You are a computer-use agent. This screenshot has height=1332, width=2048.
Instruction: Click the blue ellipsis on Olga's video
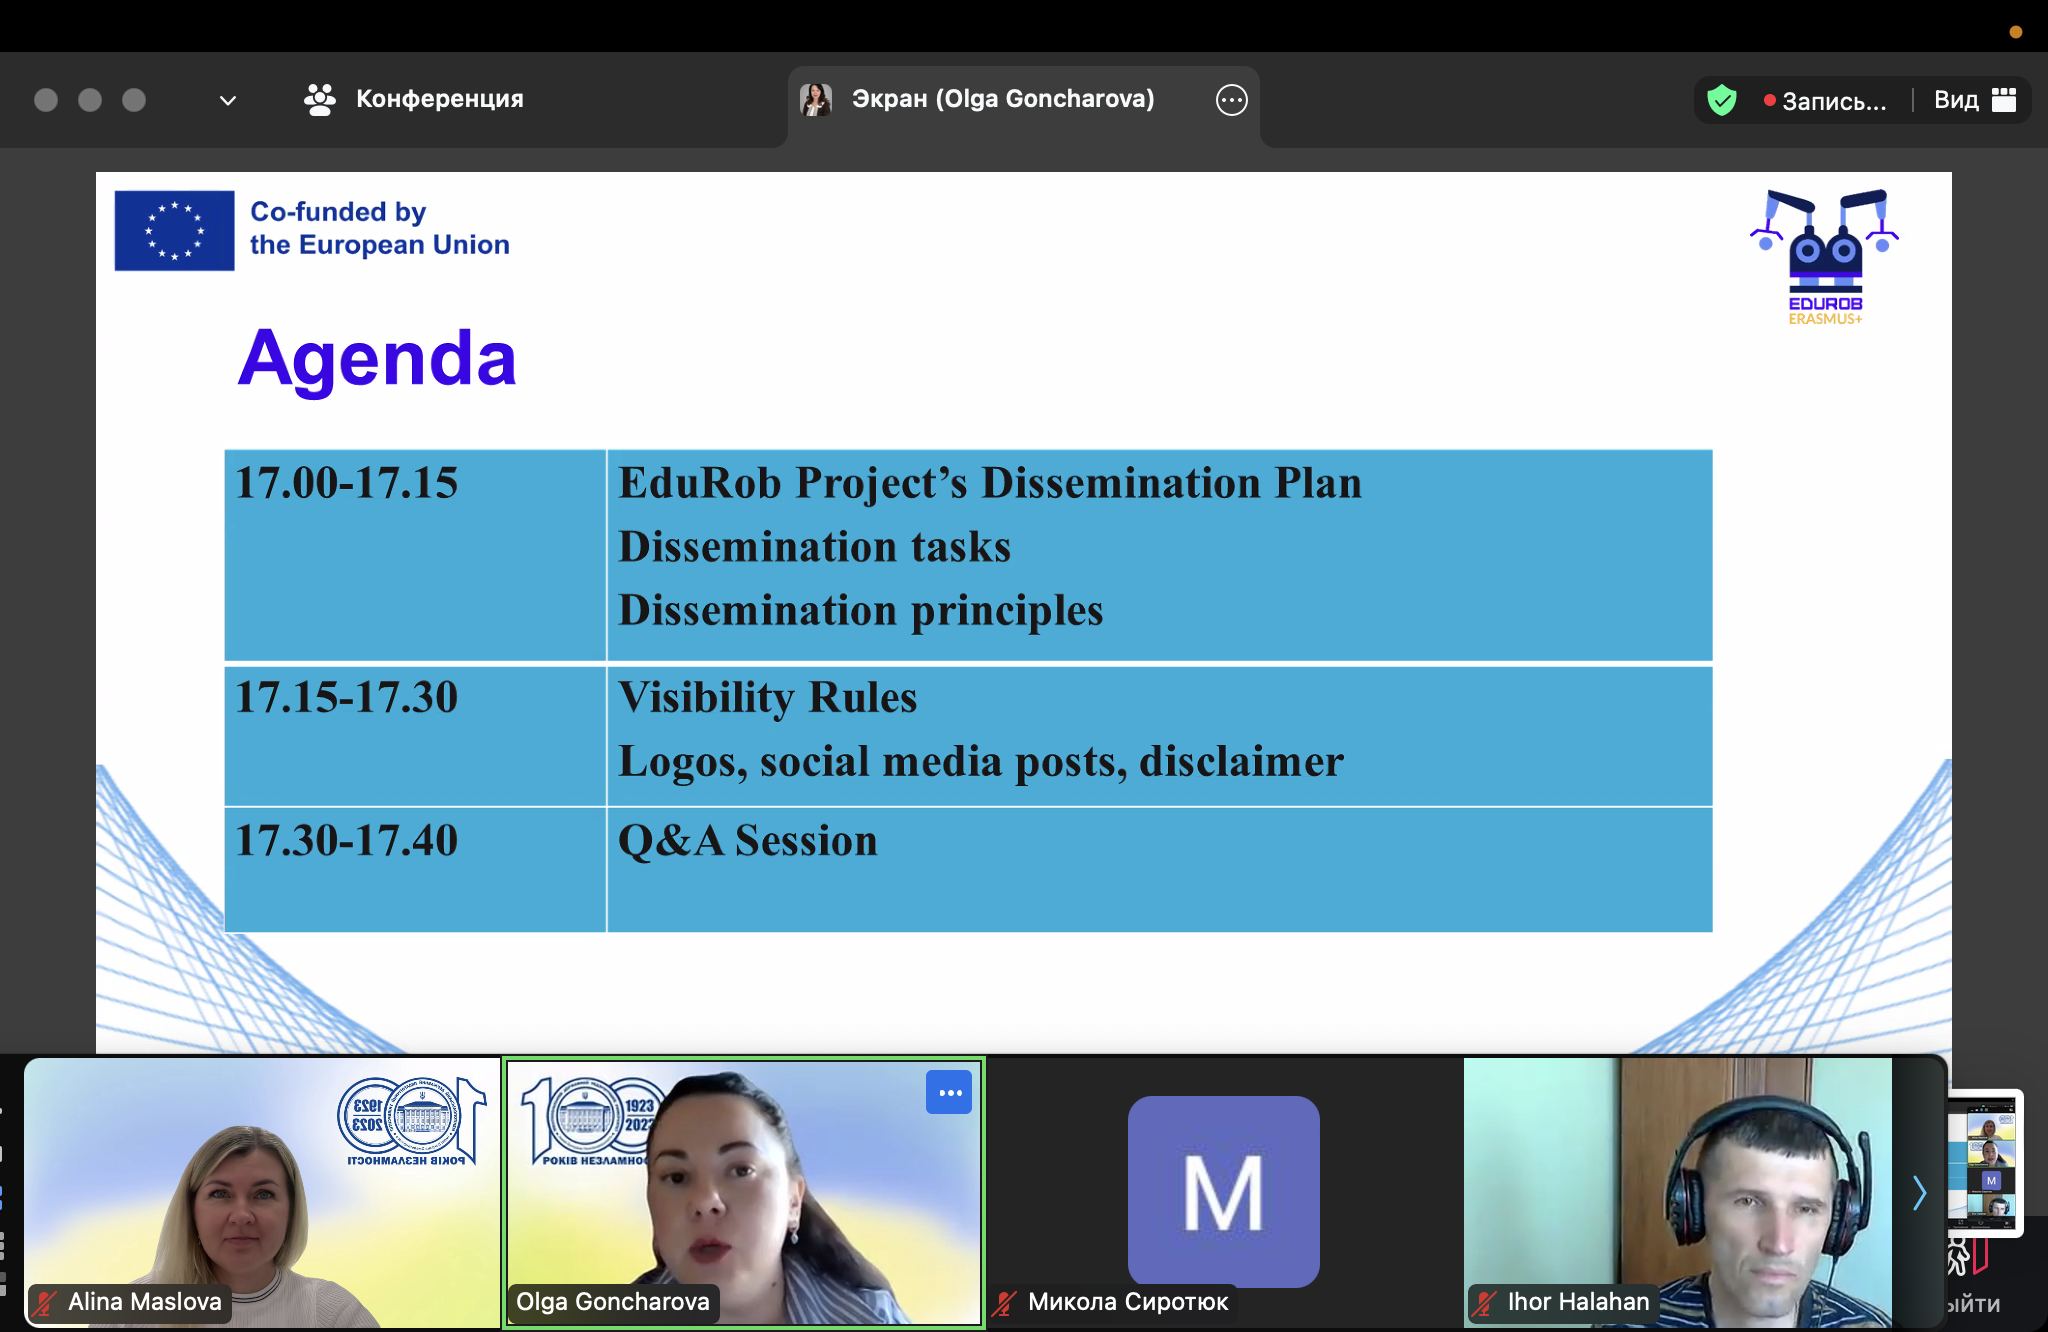[x=949, y=1093]
